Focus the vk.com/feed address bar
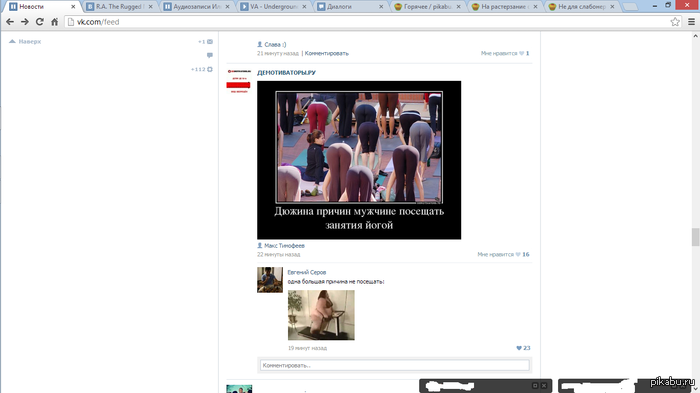This screenshot has width=700, height=393. click(366, 22)
